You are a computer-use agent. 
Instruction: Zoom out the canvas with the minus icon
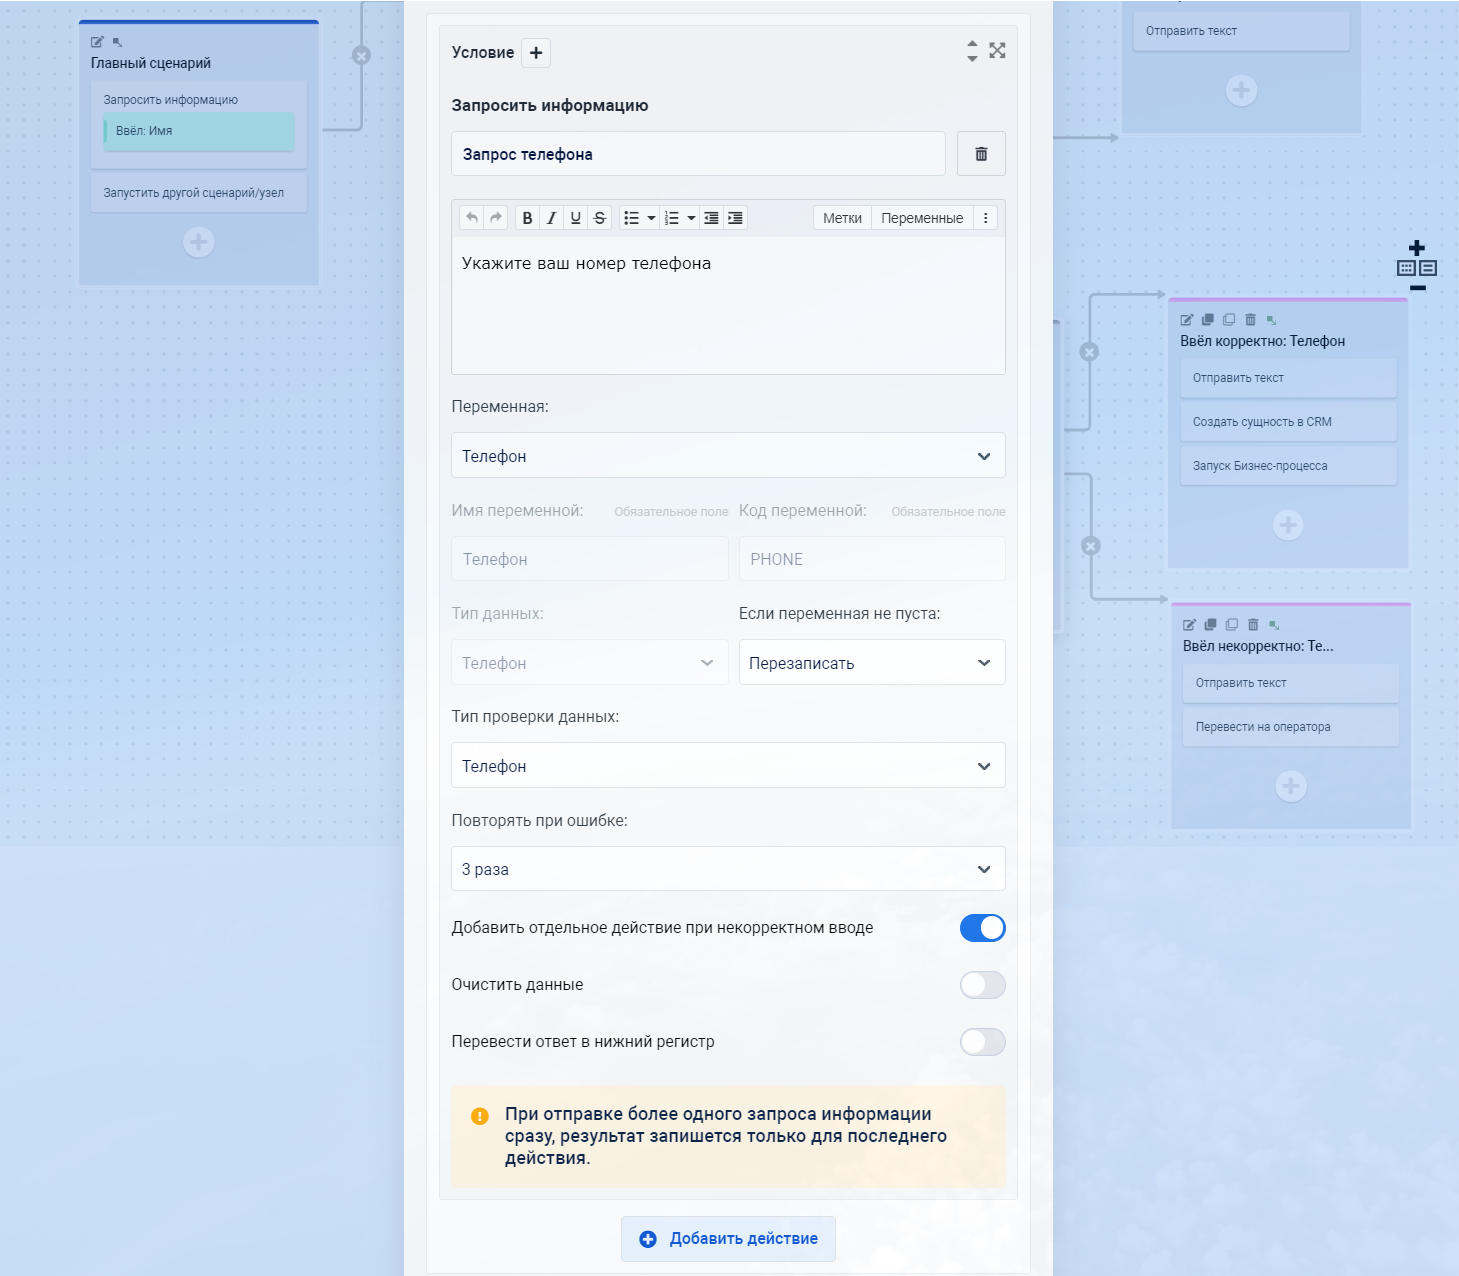pos(1417,288)
